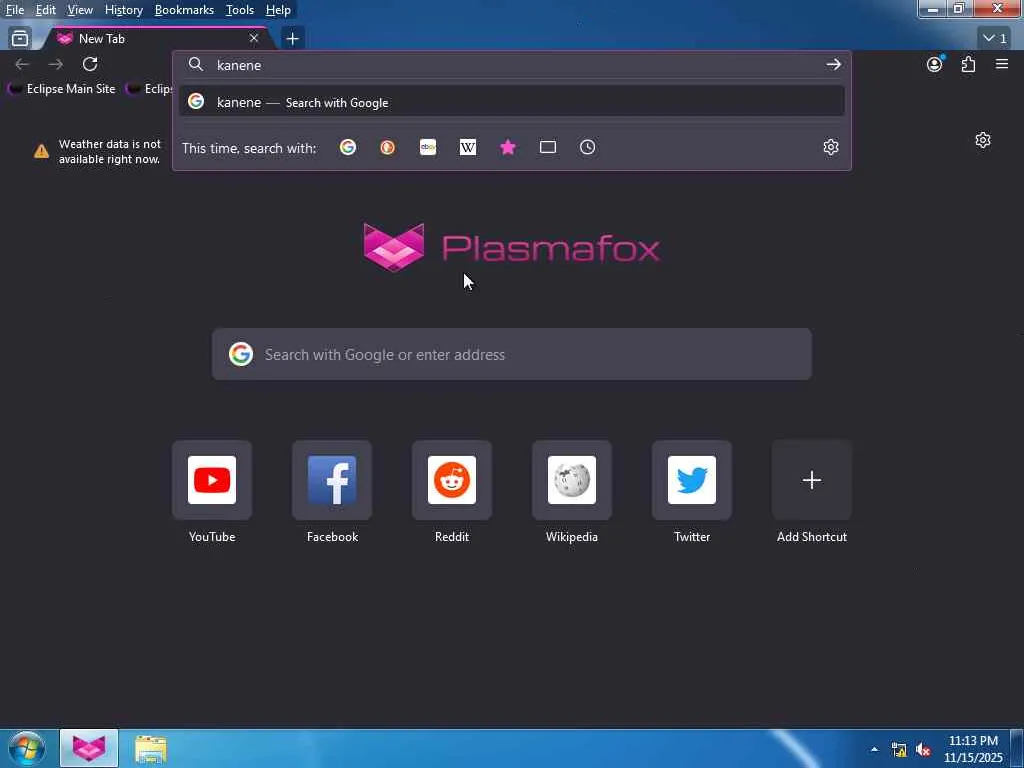Open File Explorer from taskbar
The image size is (1024, 768).
151,748
